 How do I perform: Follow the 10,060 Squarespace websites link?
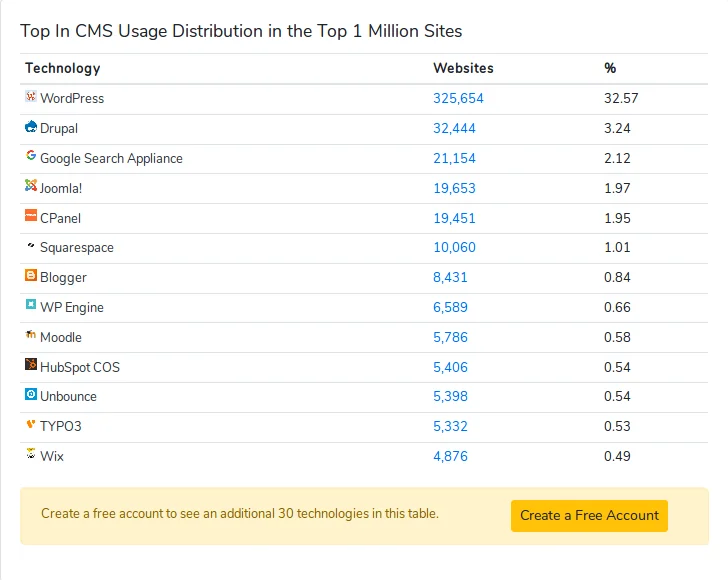pos(454,247)
